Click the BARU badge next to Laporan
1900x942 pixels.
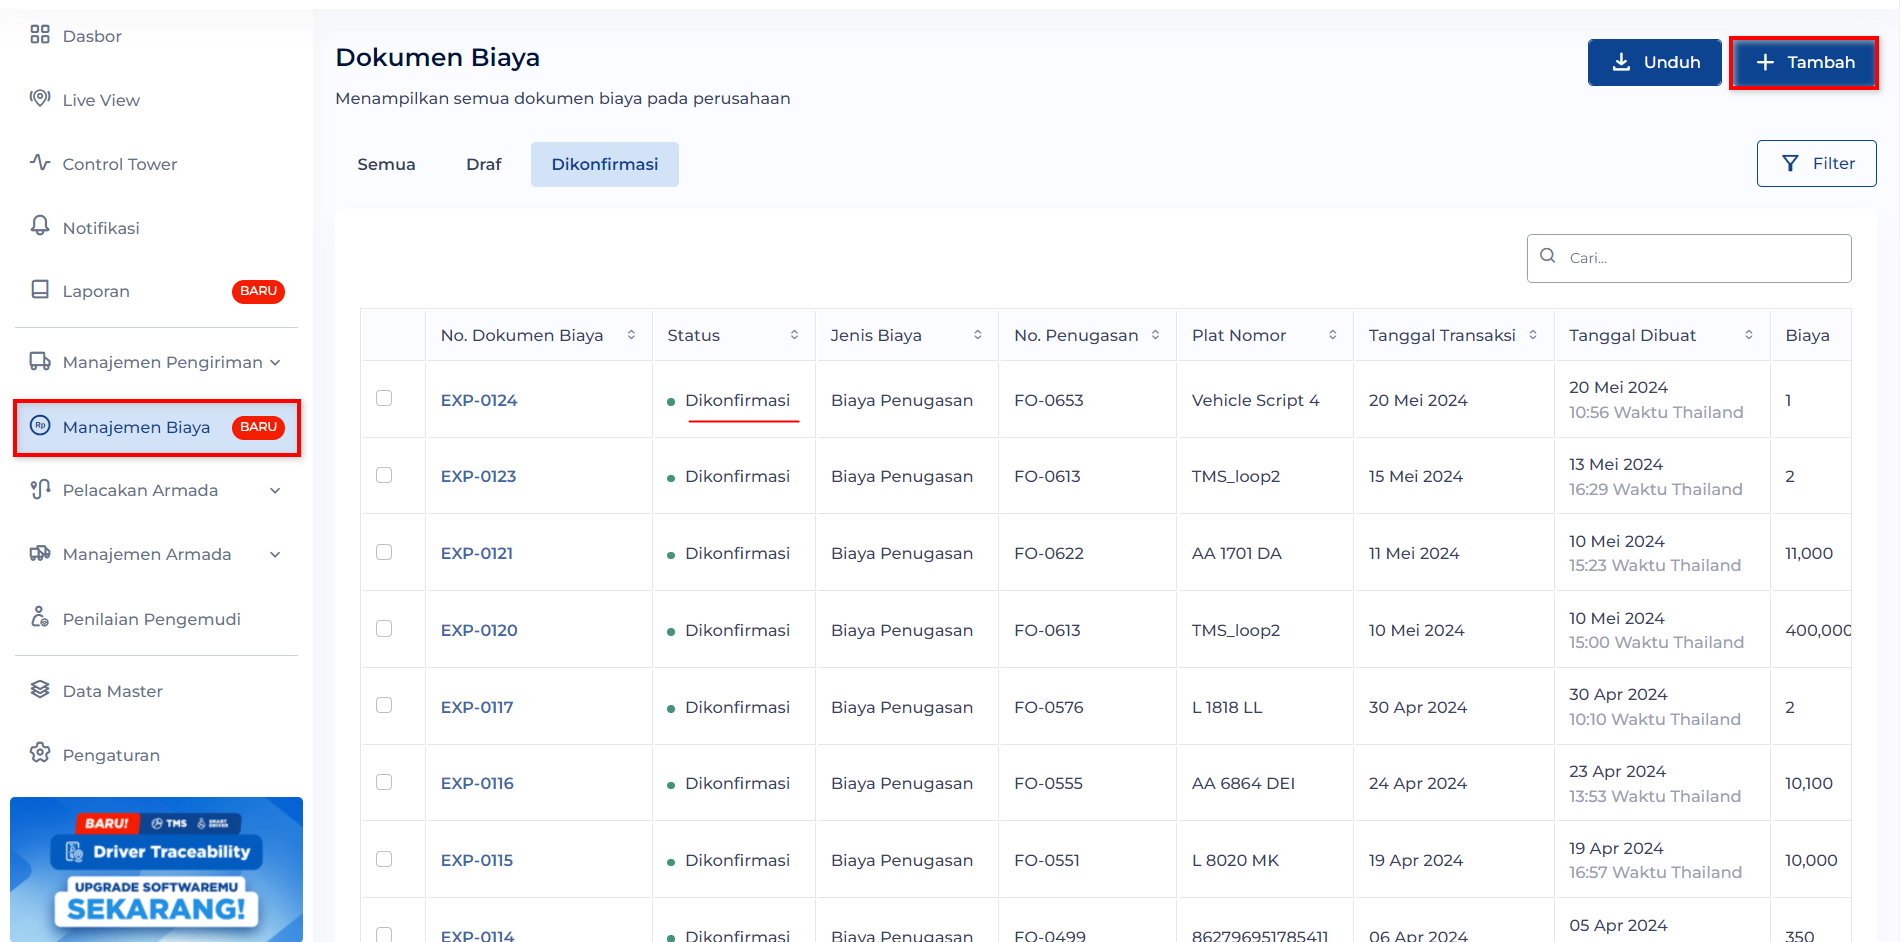258,291
